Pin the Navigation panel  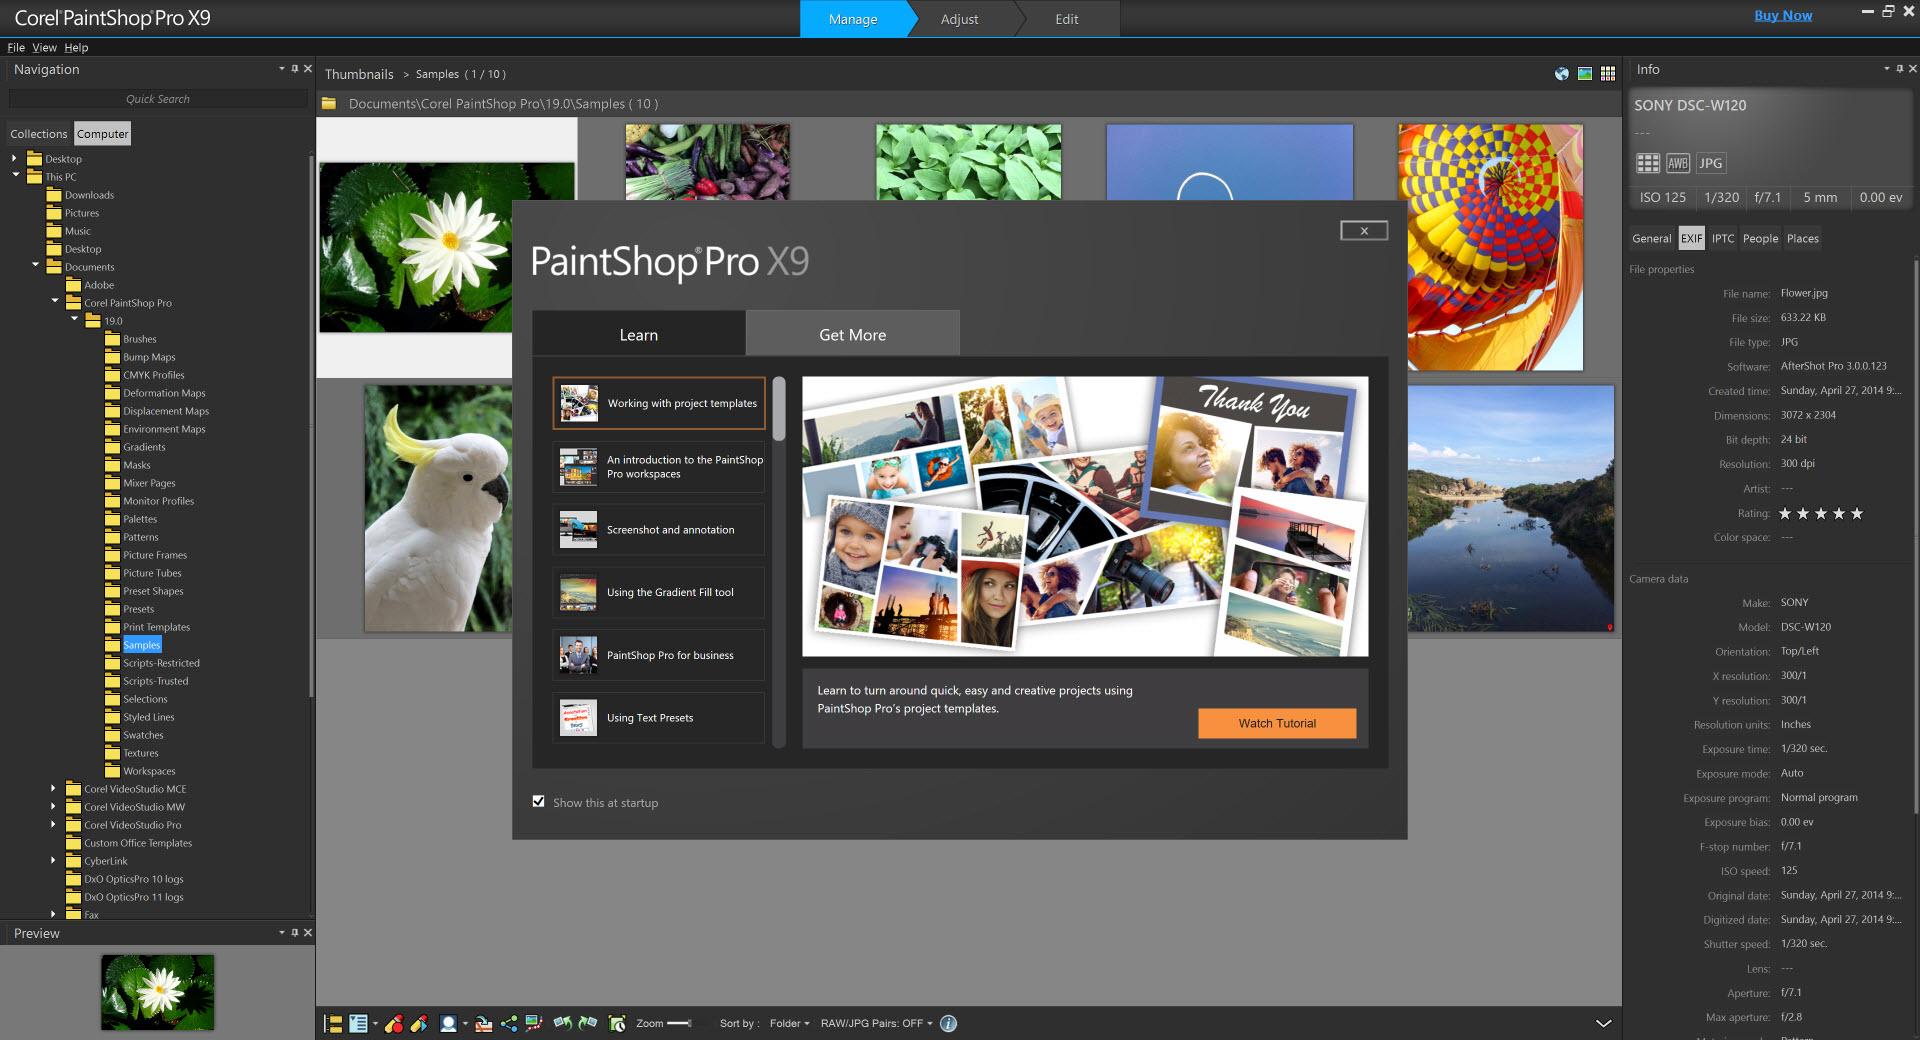tap(294, 69)
